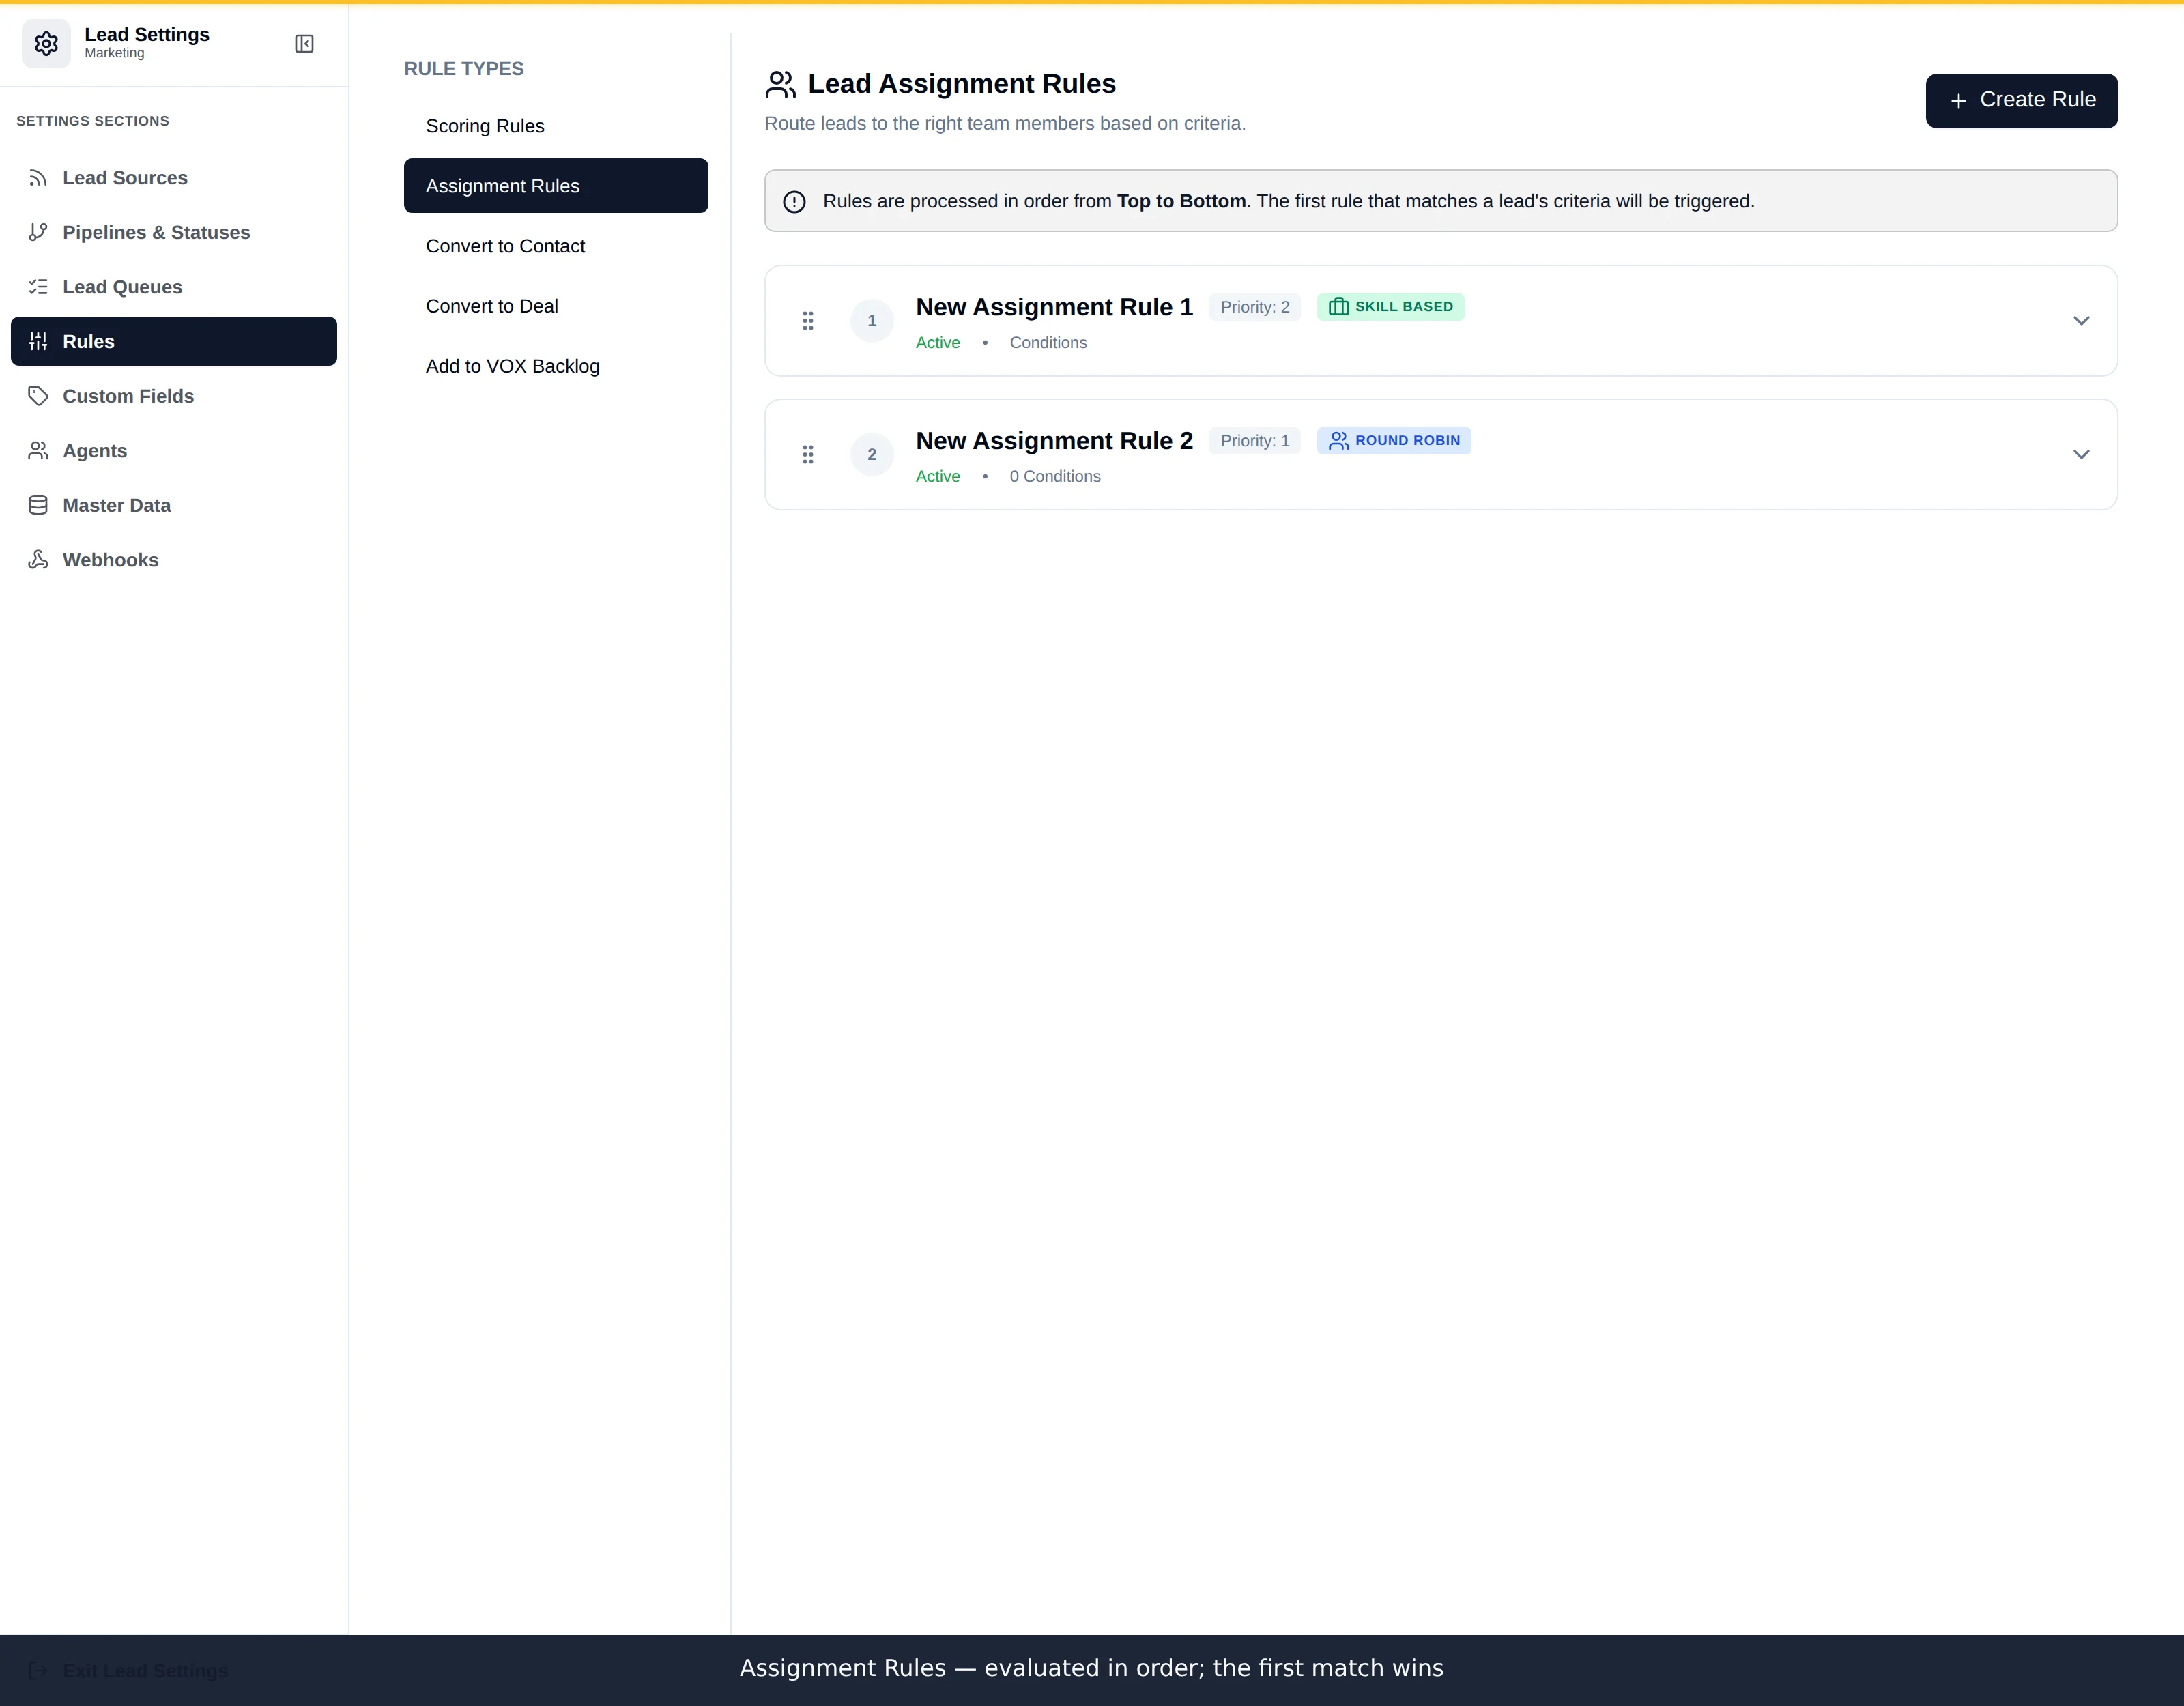Screen dimensions: 2184x1706
Task: Click the Lead Sources feed icon
Action: click(x=38, y=178)
